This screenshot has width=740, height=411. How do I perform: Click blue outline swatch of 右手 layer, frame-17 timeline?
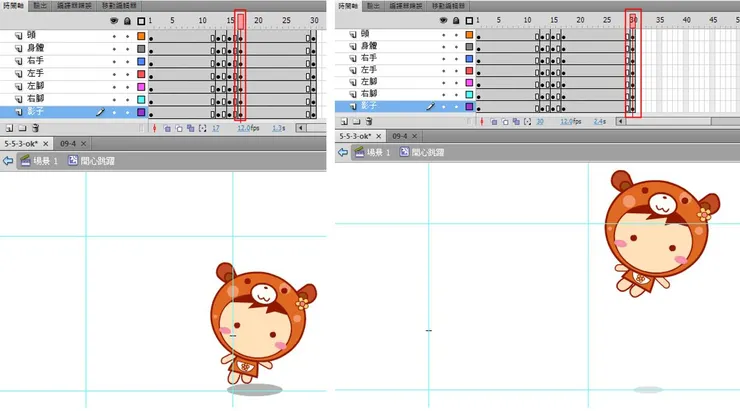141,61
